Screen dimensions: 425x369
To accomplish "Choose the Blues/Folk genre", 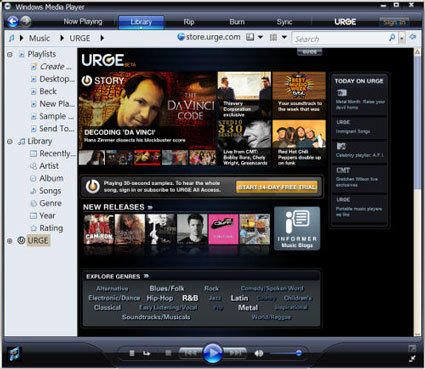I will click(x=167, y=288).
